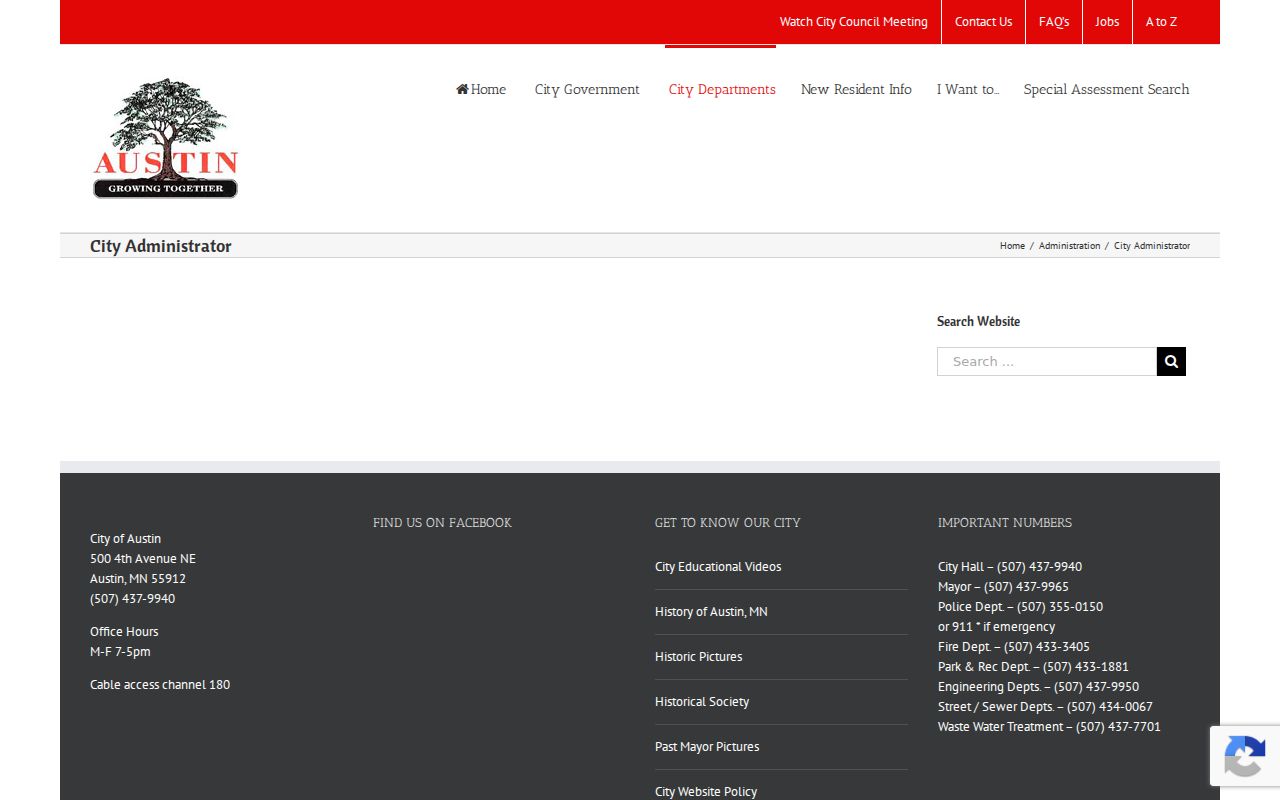Viewport: 1280px width, 800px height.
Task: View Past Mayor Pictures link
Action: pyautogui.click(x=707, y=747)
